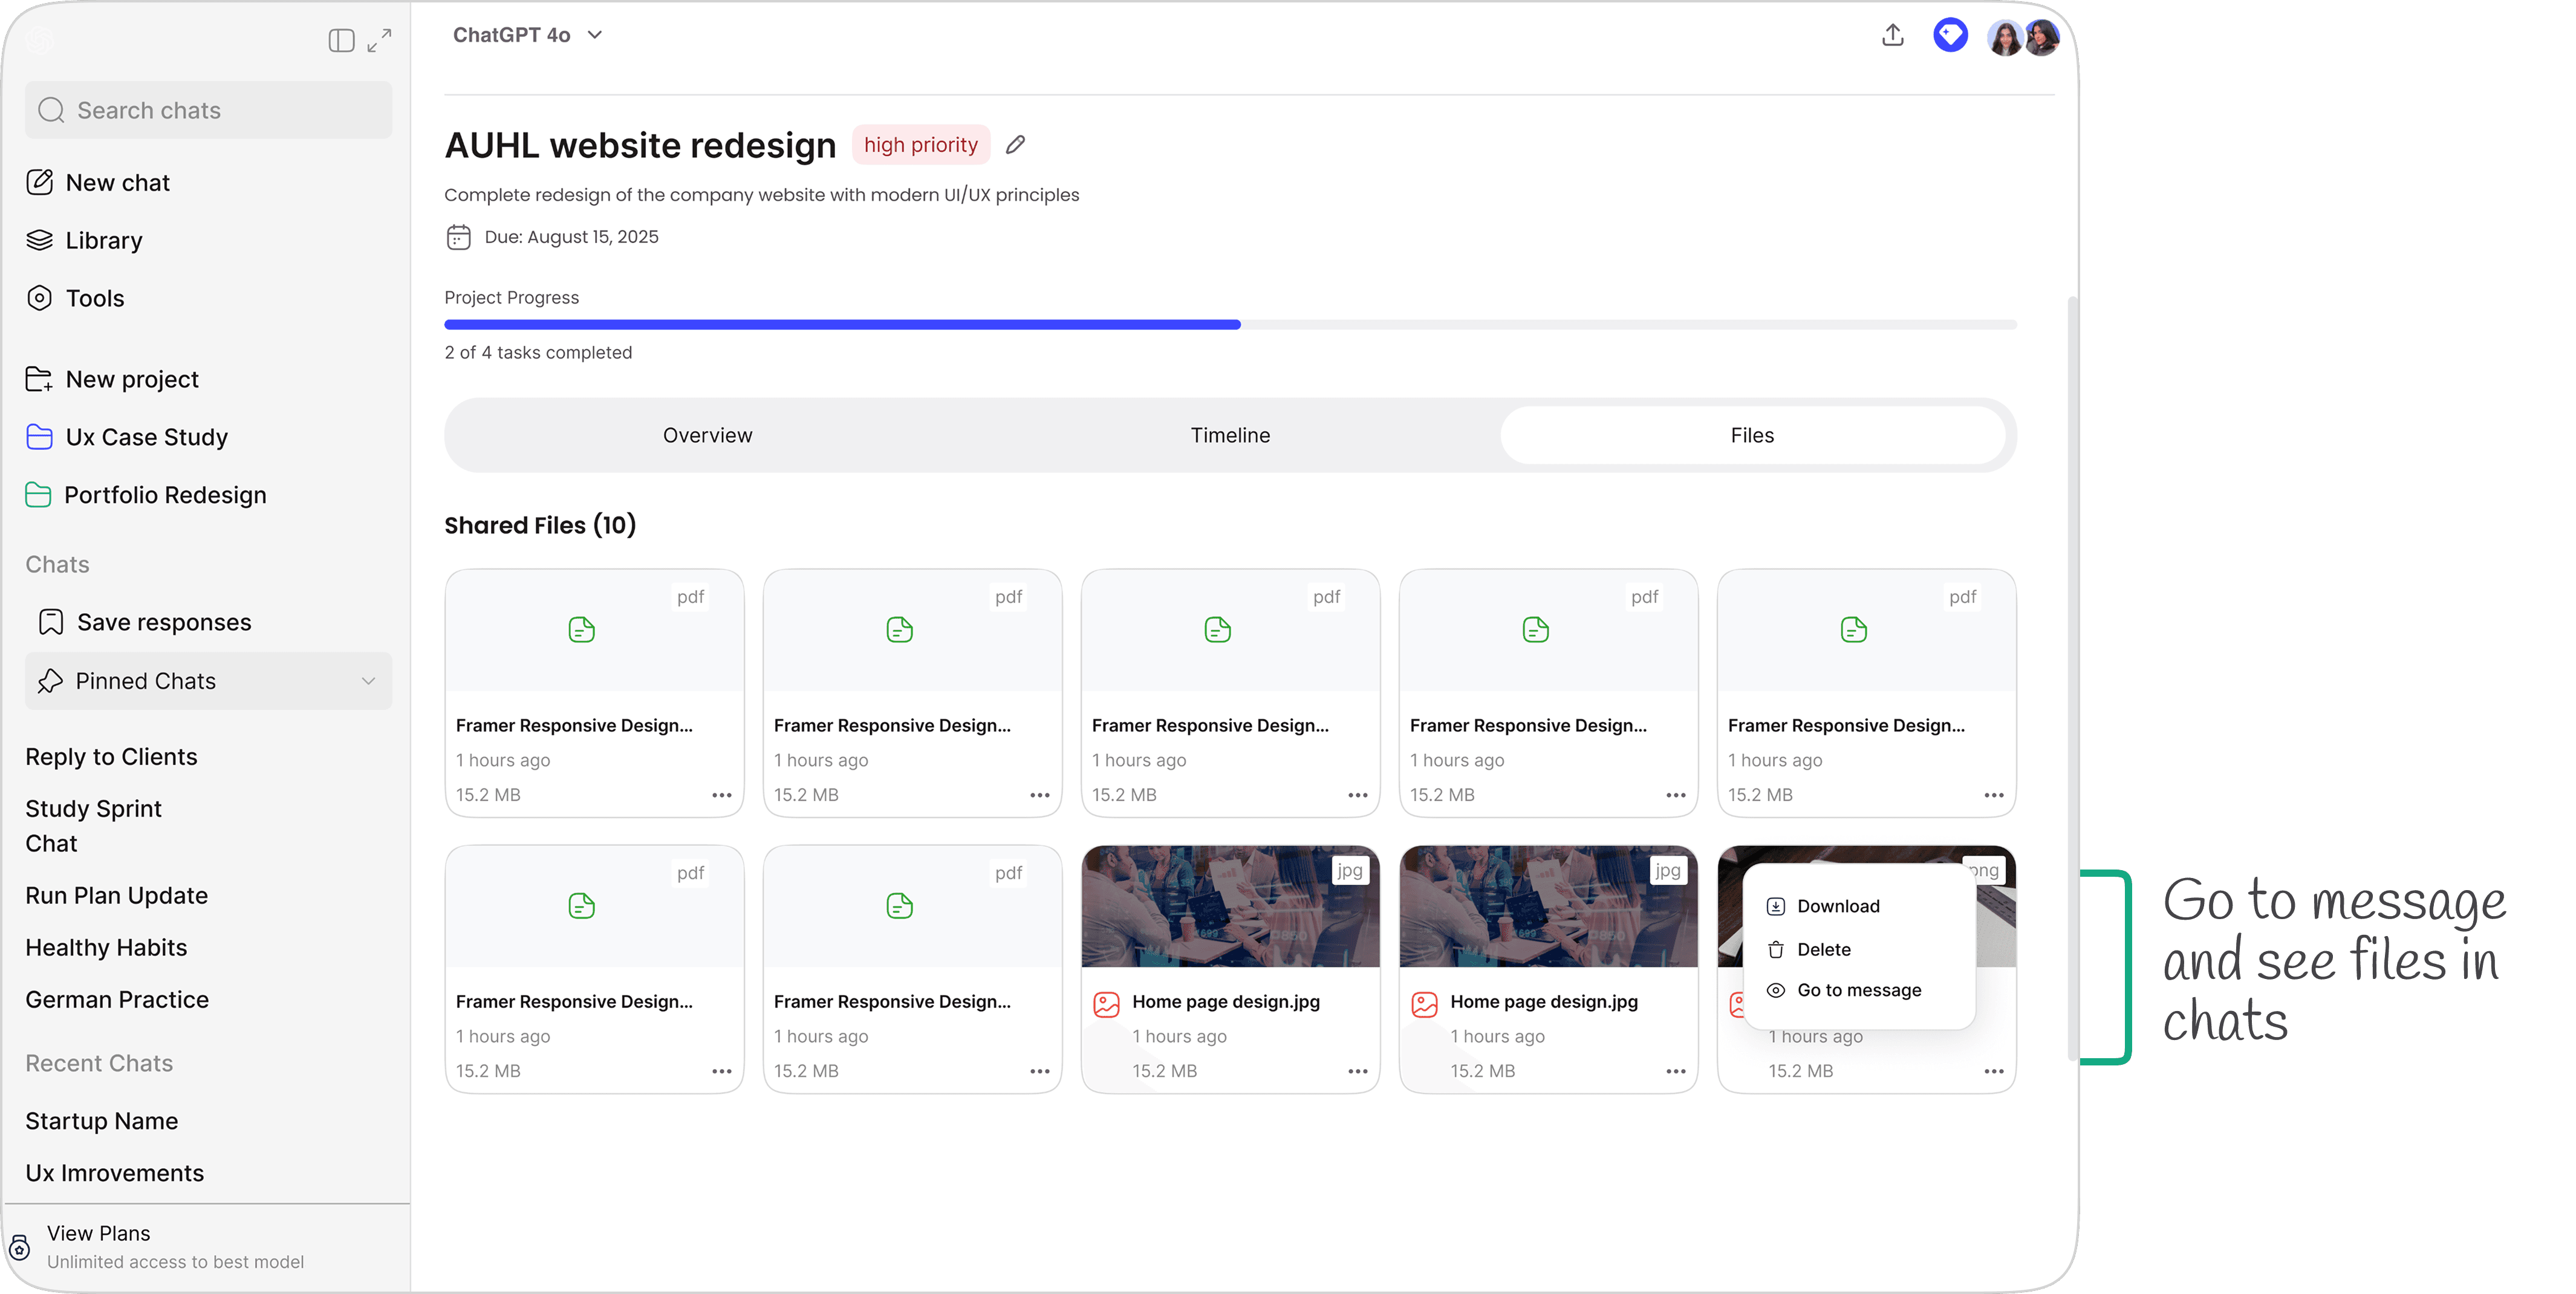Image resolution: width=2576 pixels, height=1294 pixels.
Task: Open three-dot menu on first Home page design.jpg
Action: point(1357,1071)
